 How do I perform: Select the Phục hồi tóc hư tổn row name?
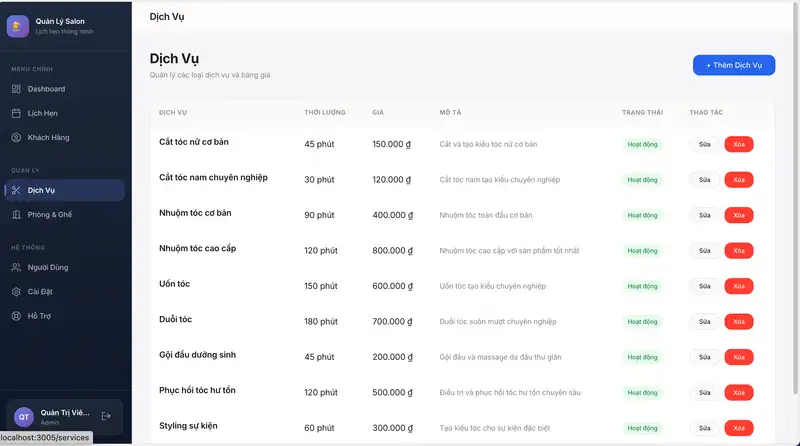tap(197, 390)
